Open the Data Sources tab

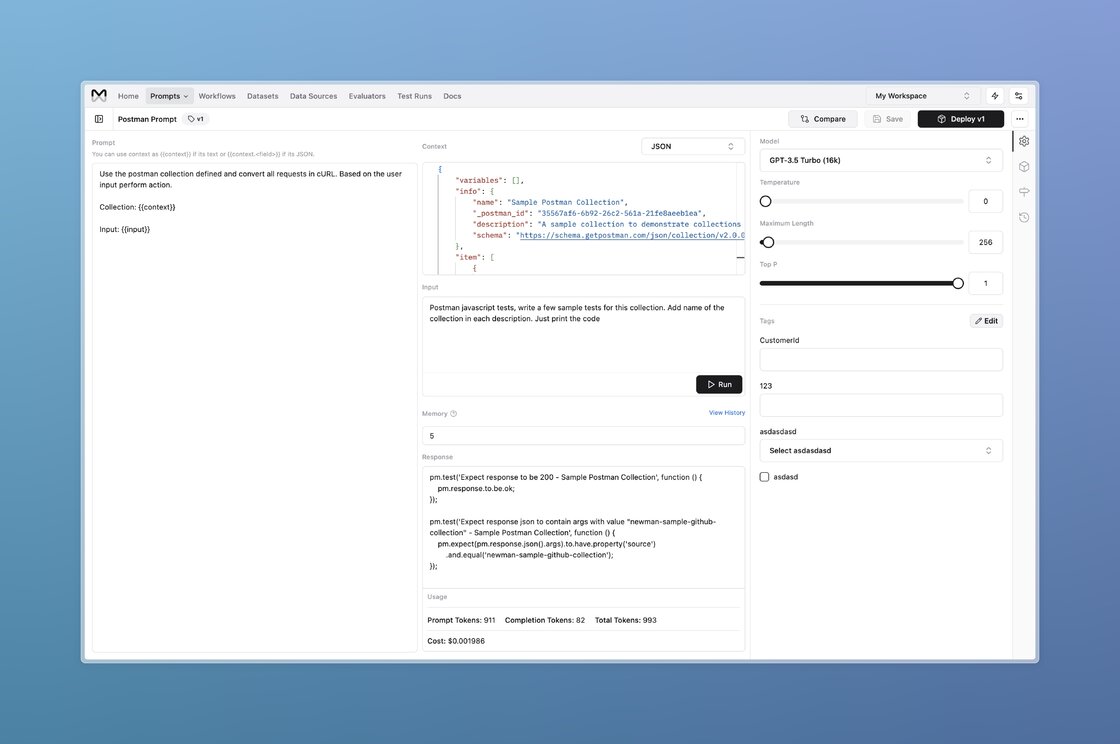[314, 96]
